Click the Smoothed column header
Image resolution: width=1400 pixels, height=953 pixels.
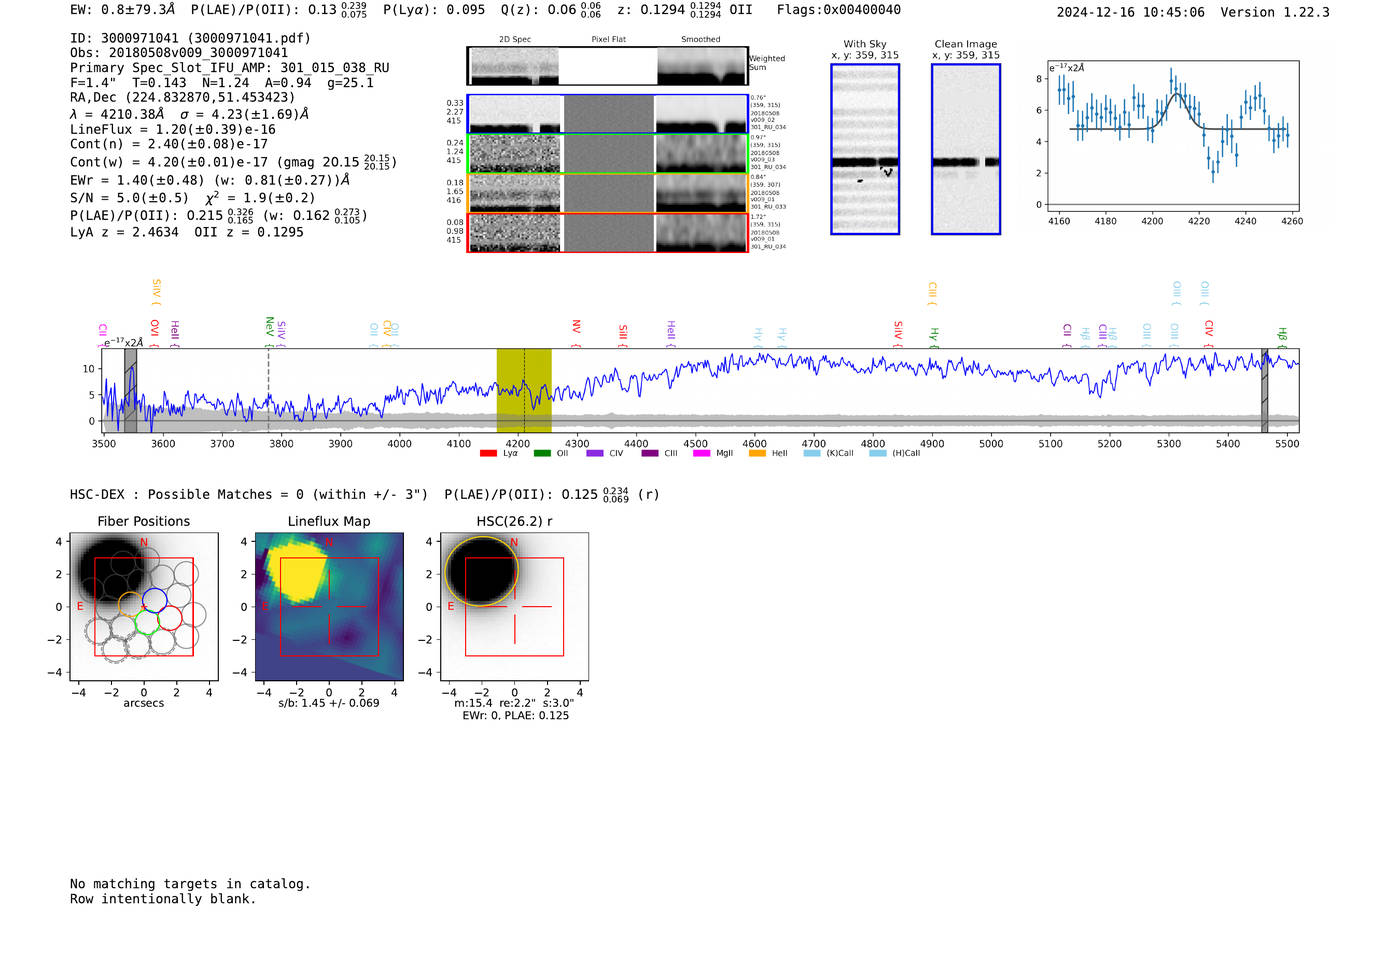coord(700,39)
